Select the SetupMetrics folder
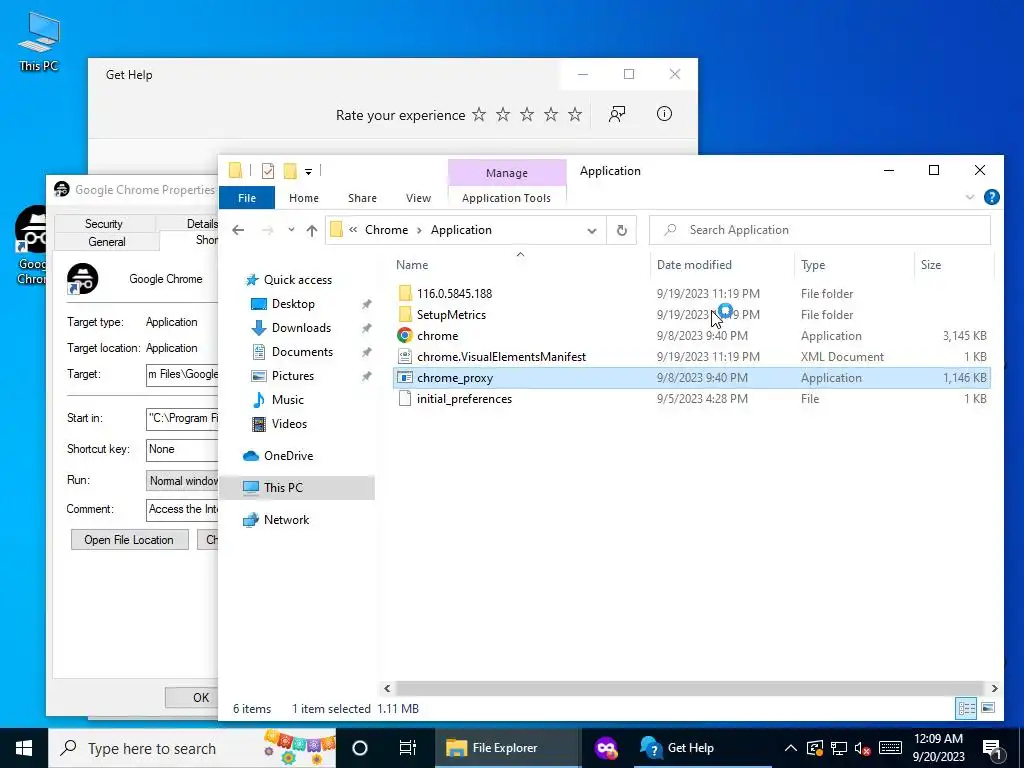The height and width of the screenshot is (768, 1024). tap(451, 315)
